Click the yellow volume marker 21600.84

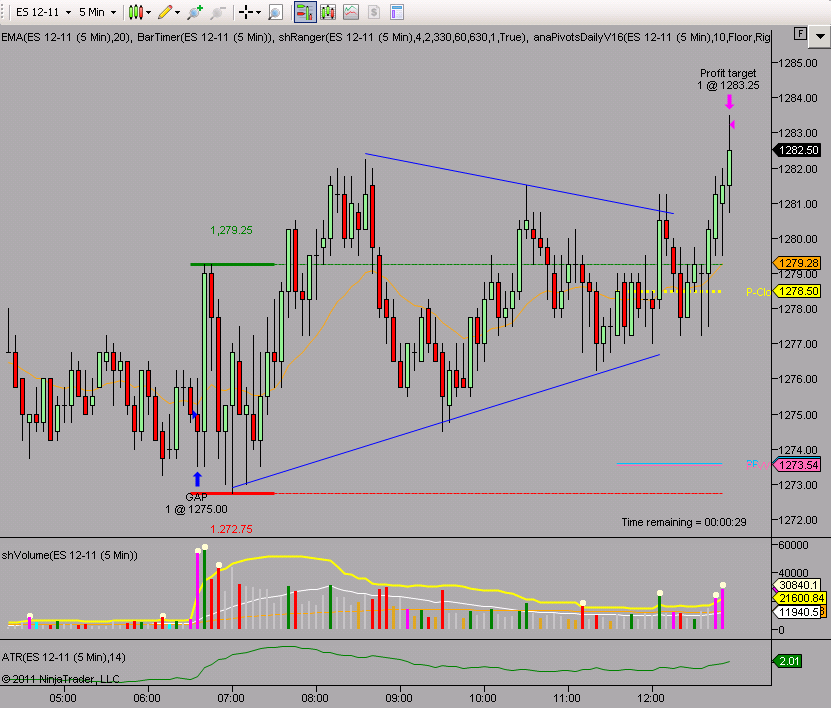point(800,598)
